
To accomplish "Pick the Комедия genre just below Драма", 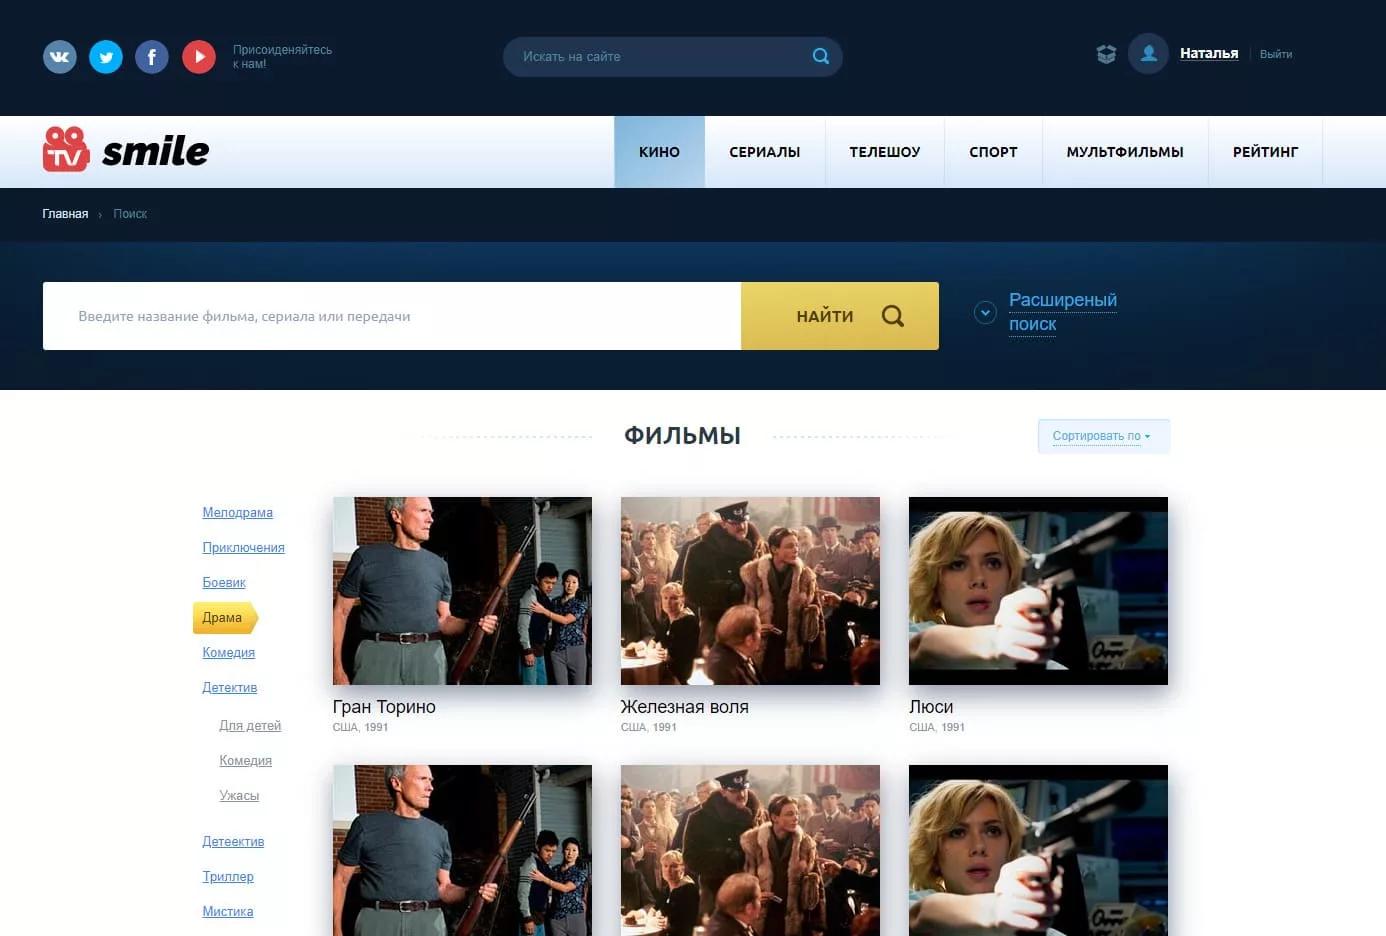I will pos(229,653).
